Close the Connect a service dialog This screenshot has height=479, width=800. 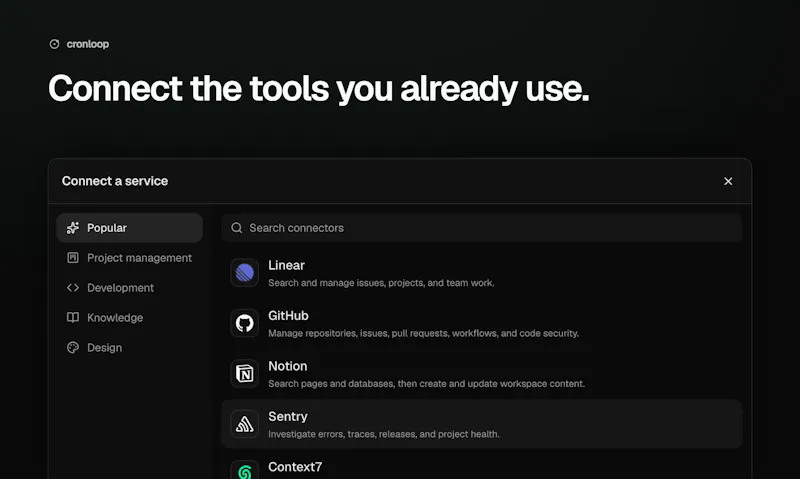(728, 181)
